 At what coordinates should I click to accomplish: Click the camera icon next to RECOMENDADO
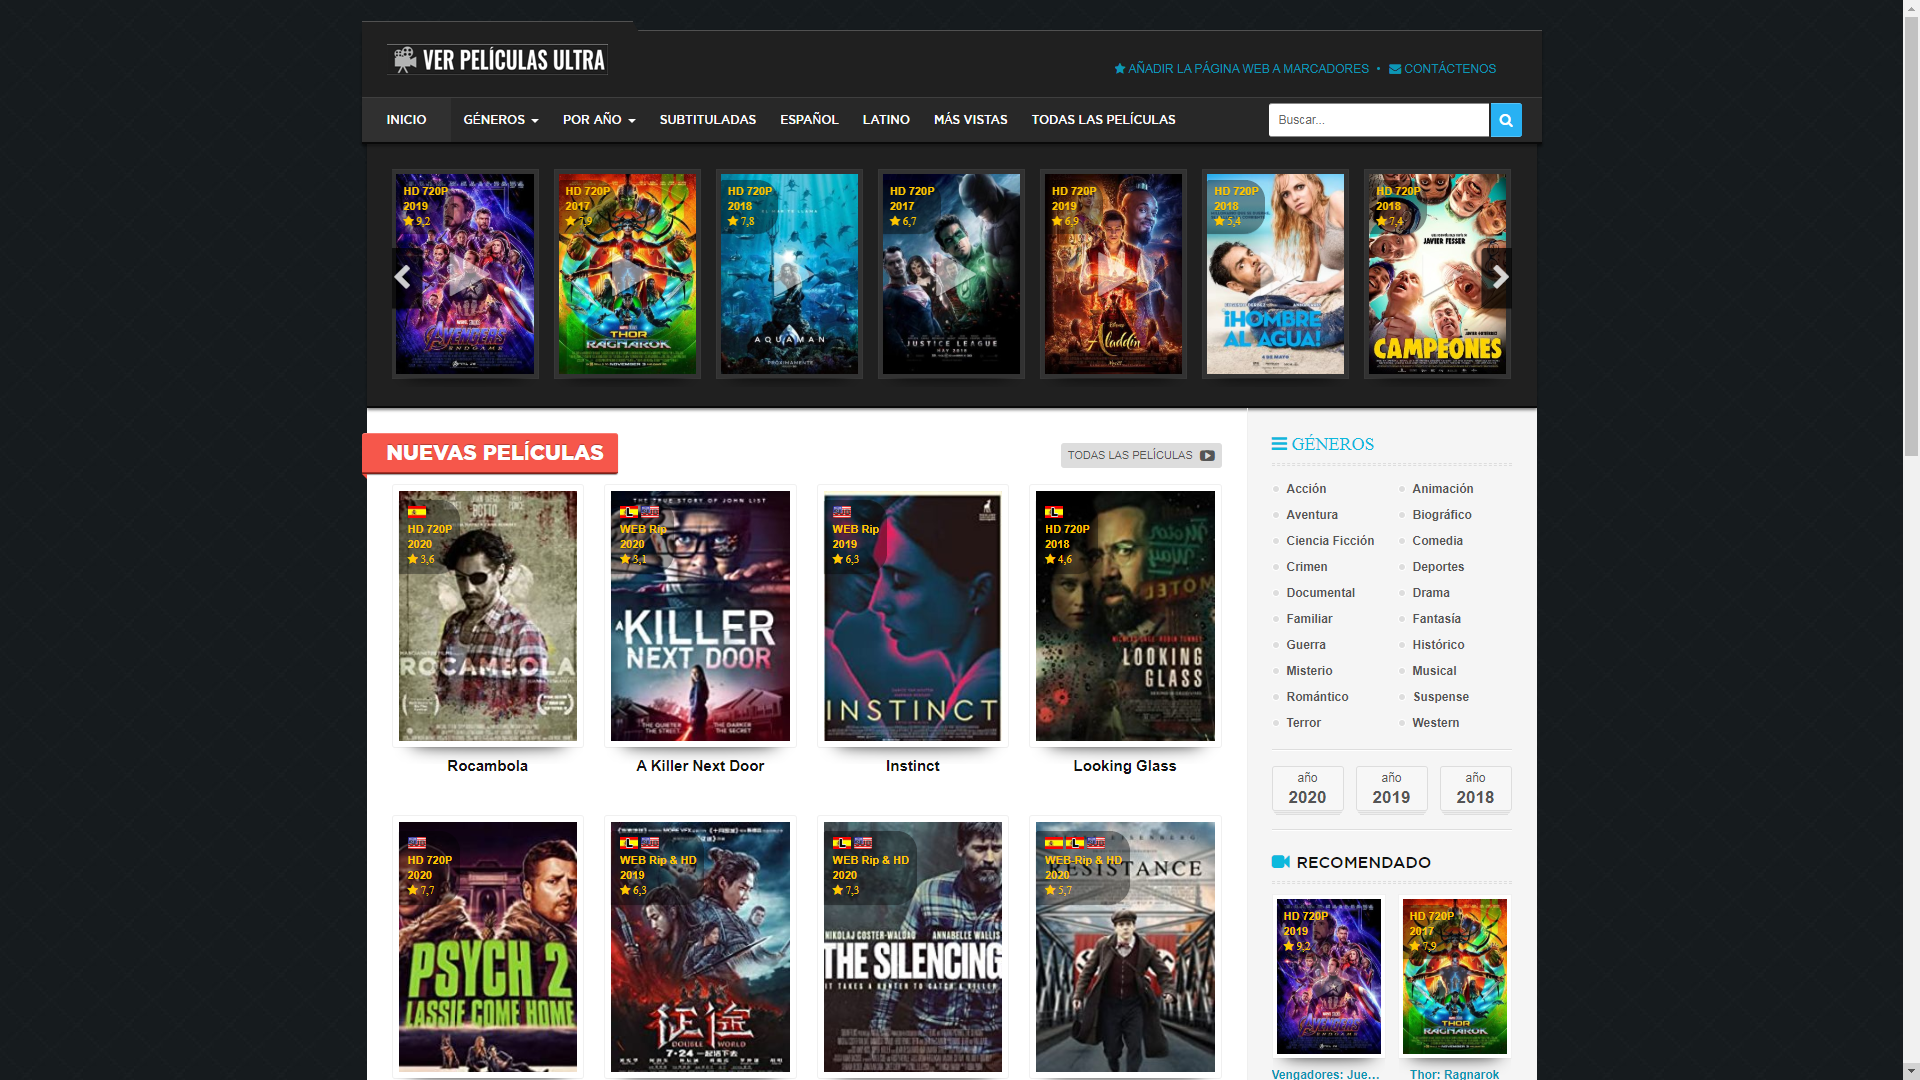coord(1280,860)
